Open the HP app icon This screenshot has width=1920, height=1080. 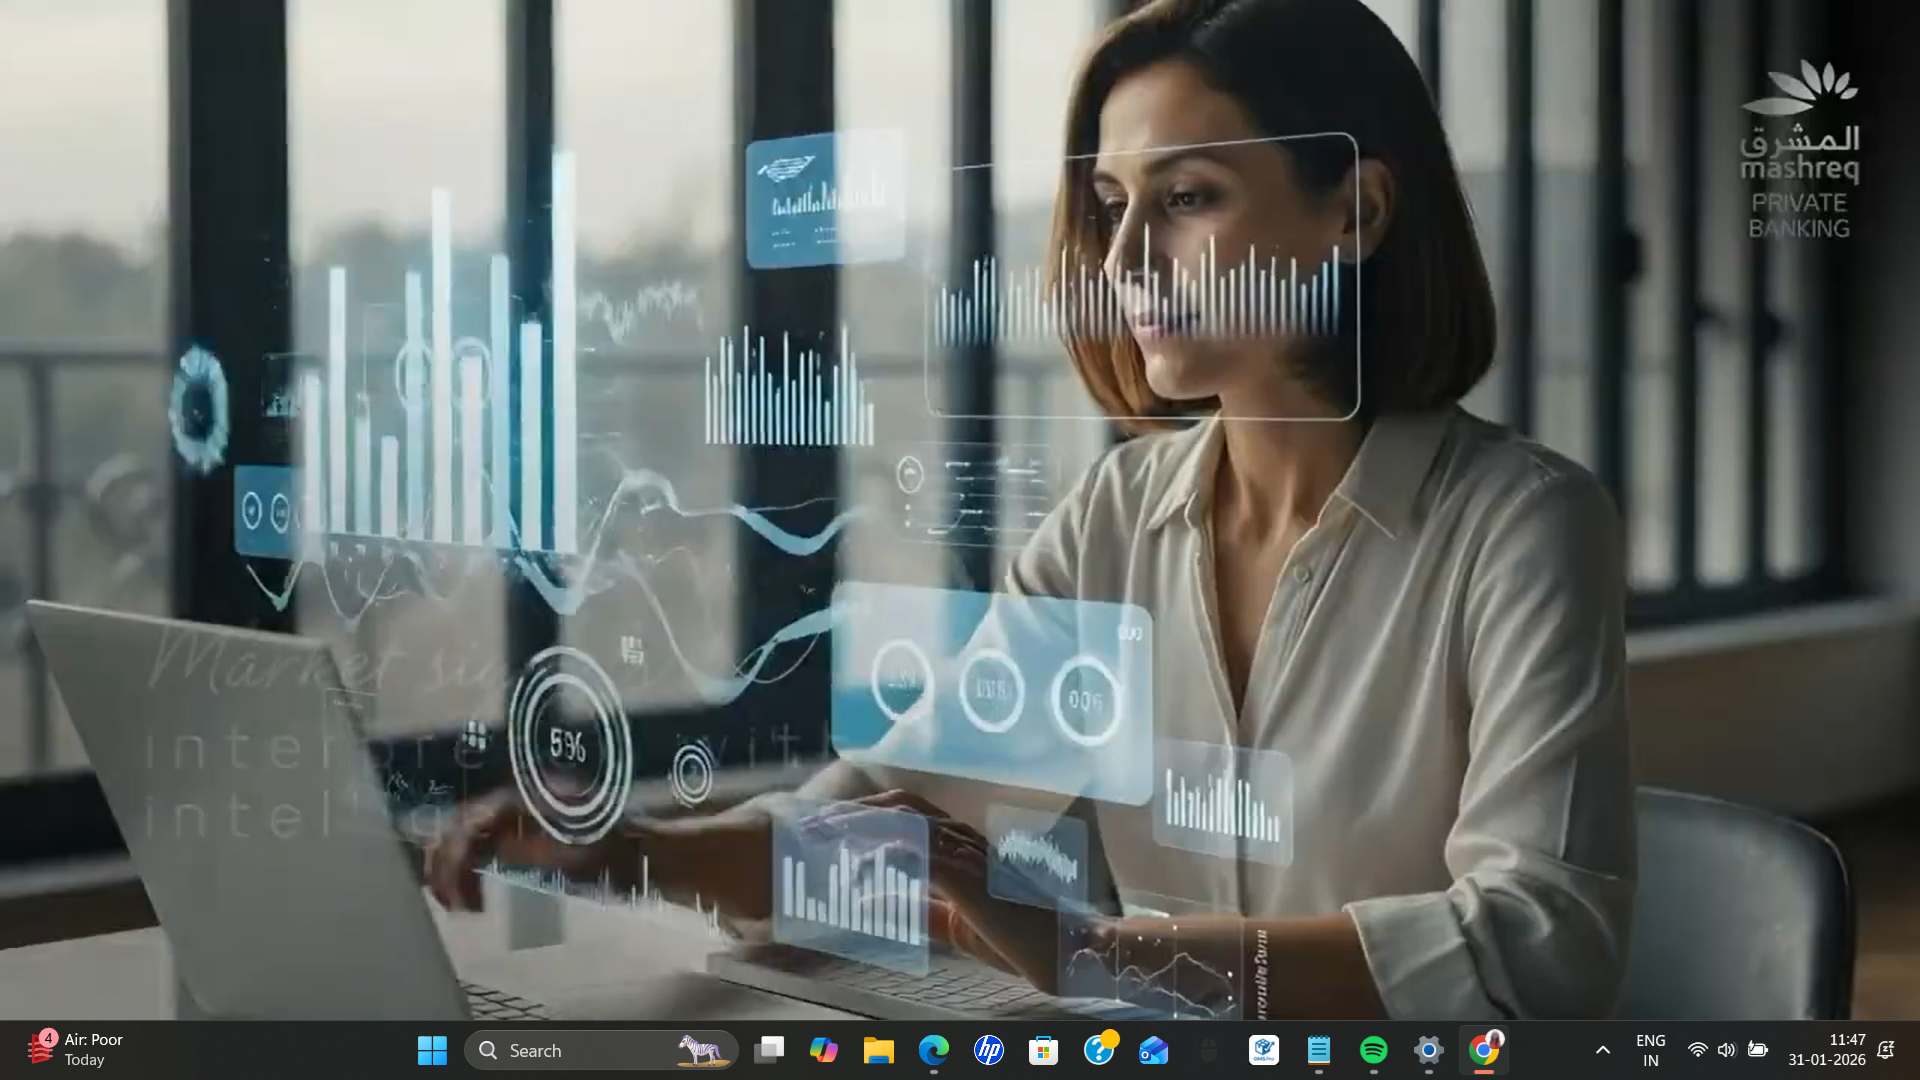coord(989,1050)
